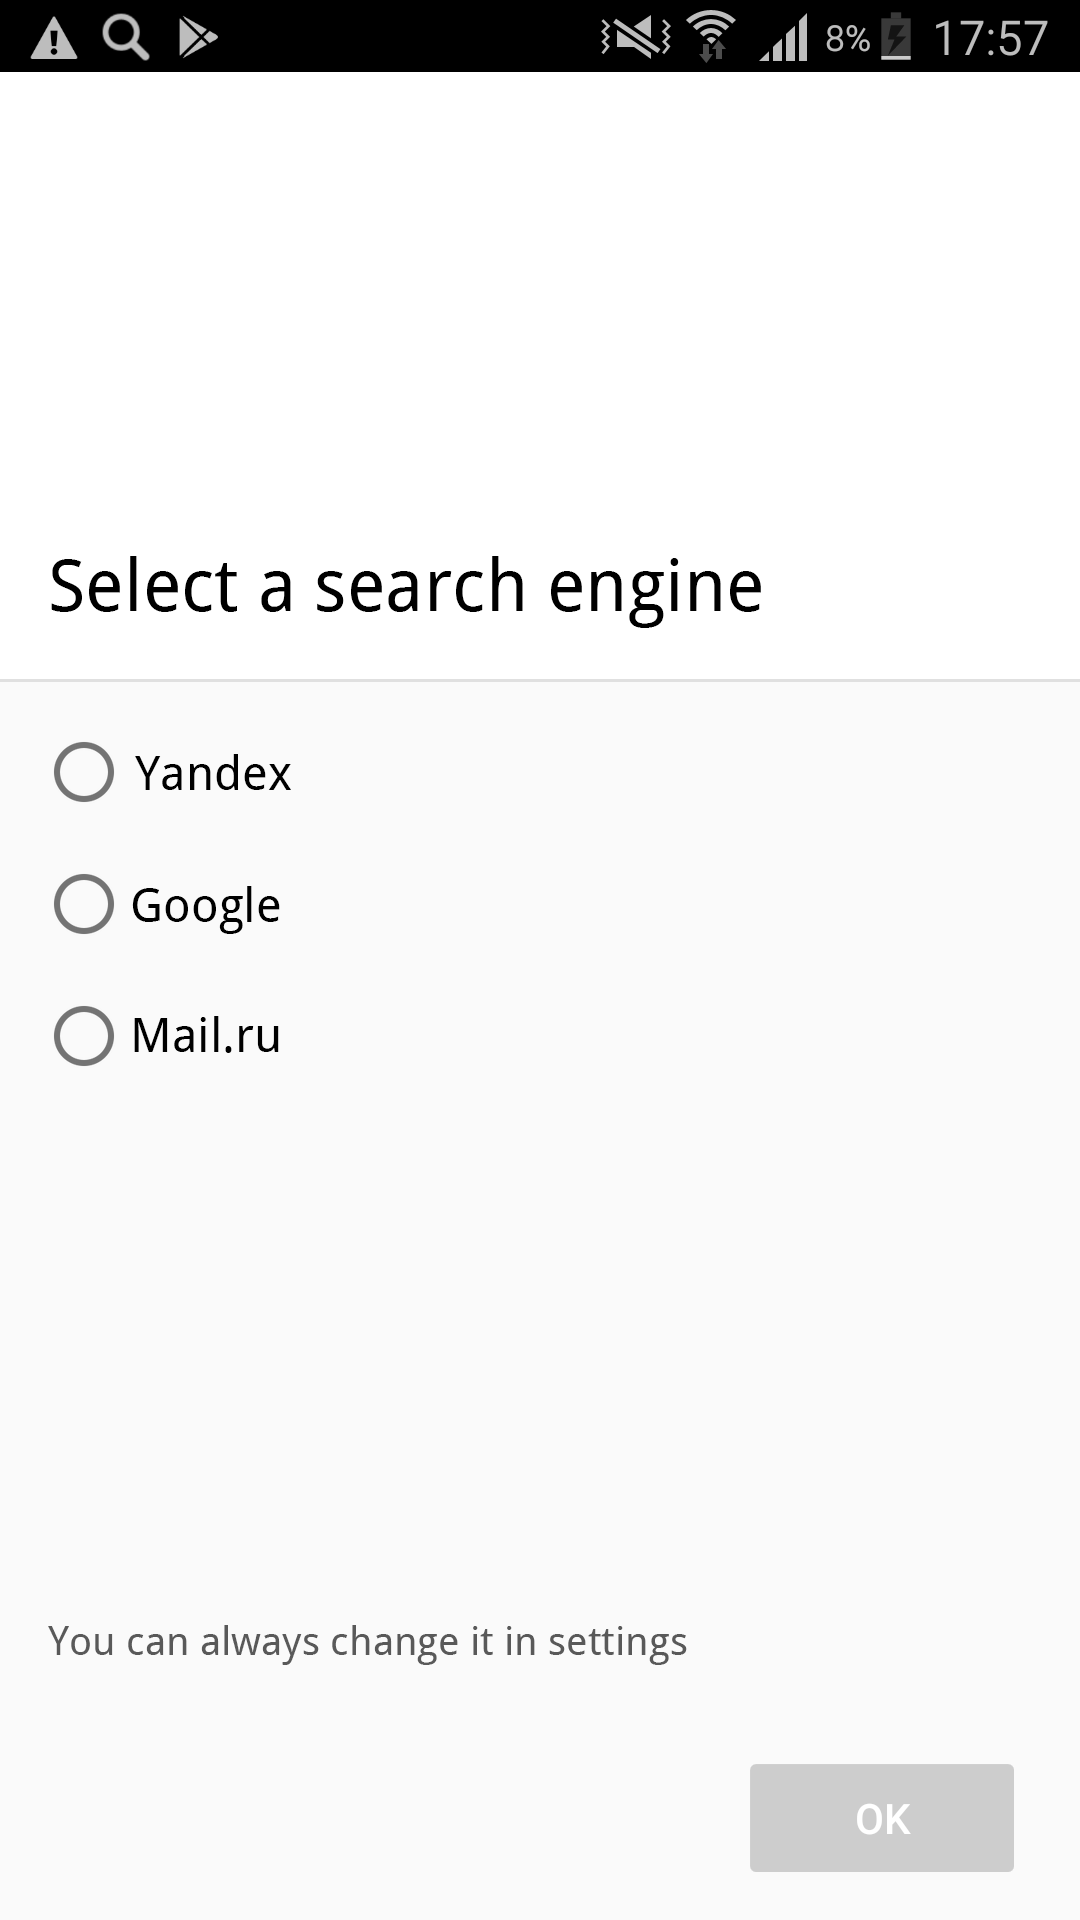The width and height of the screenshot is (1080, 1920).
Task: Select Google as search engine
Action: [84, 905]
